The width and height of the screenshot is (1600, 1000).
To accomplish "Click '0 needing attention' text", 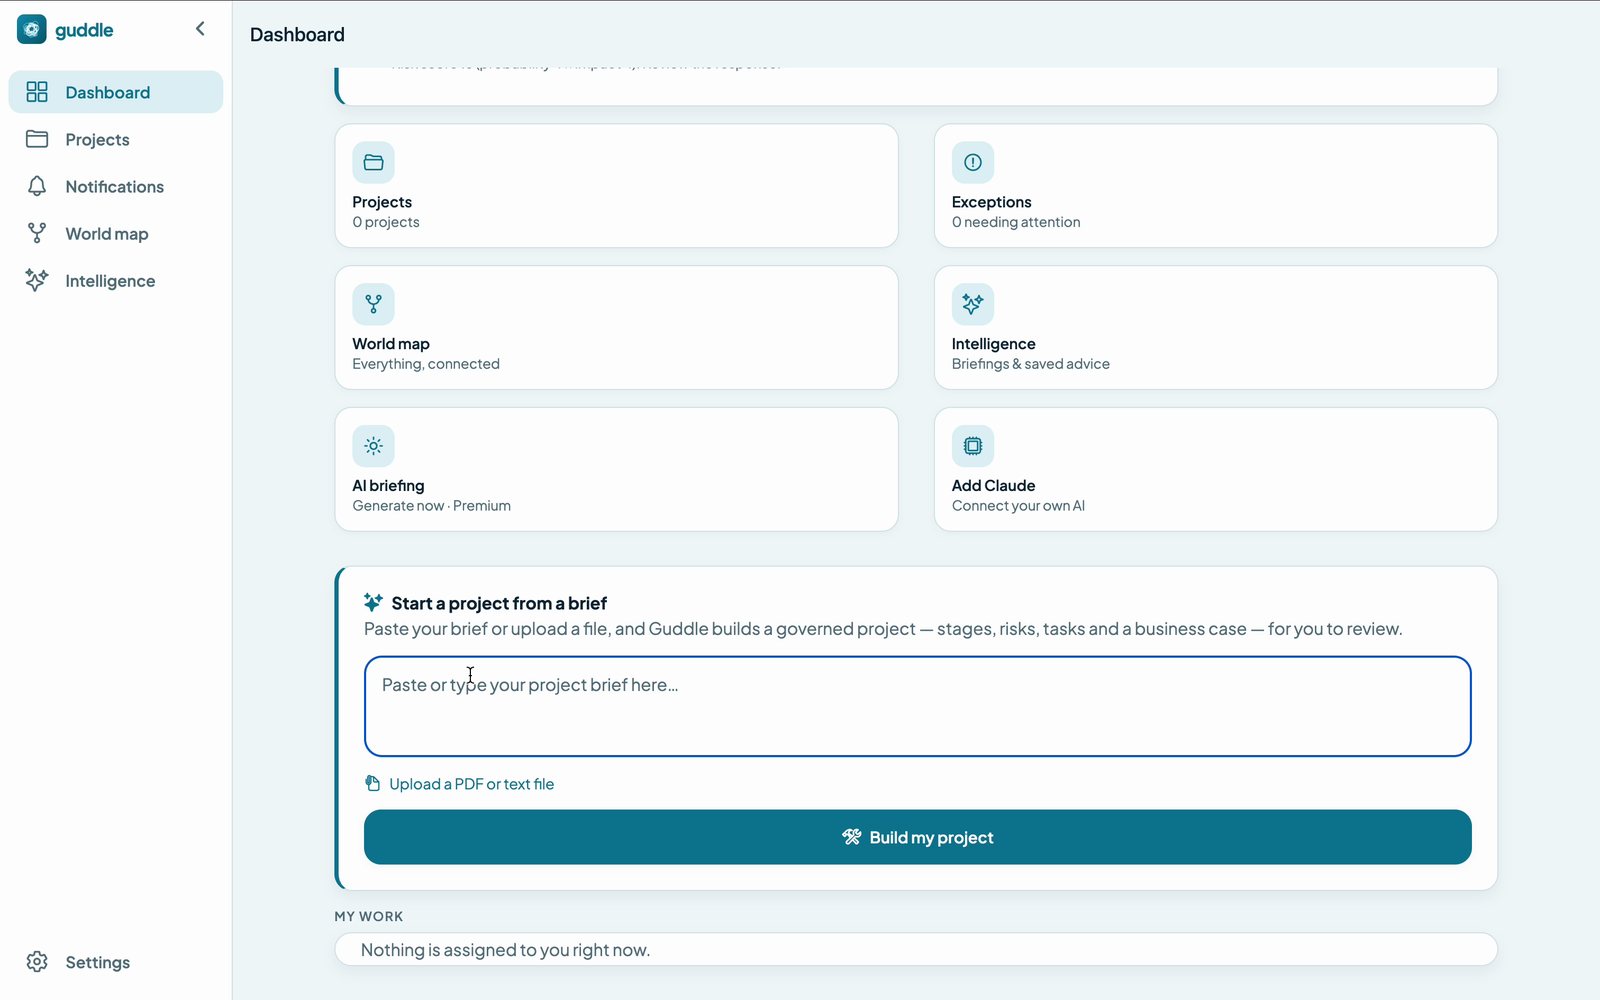I will tap(1016, 222).
